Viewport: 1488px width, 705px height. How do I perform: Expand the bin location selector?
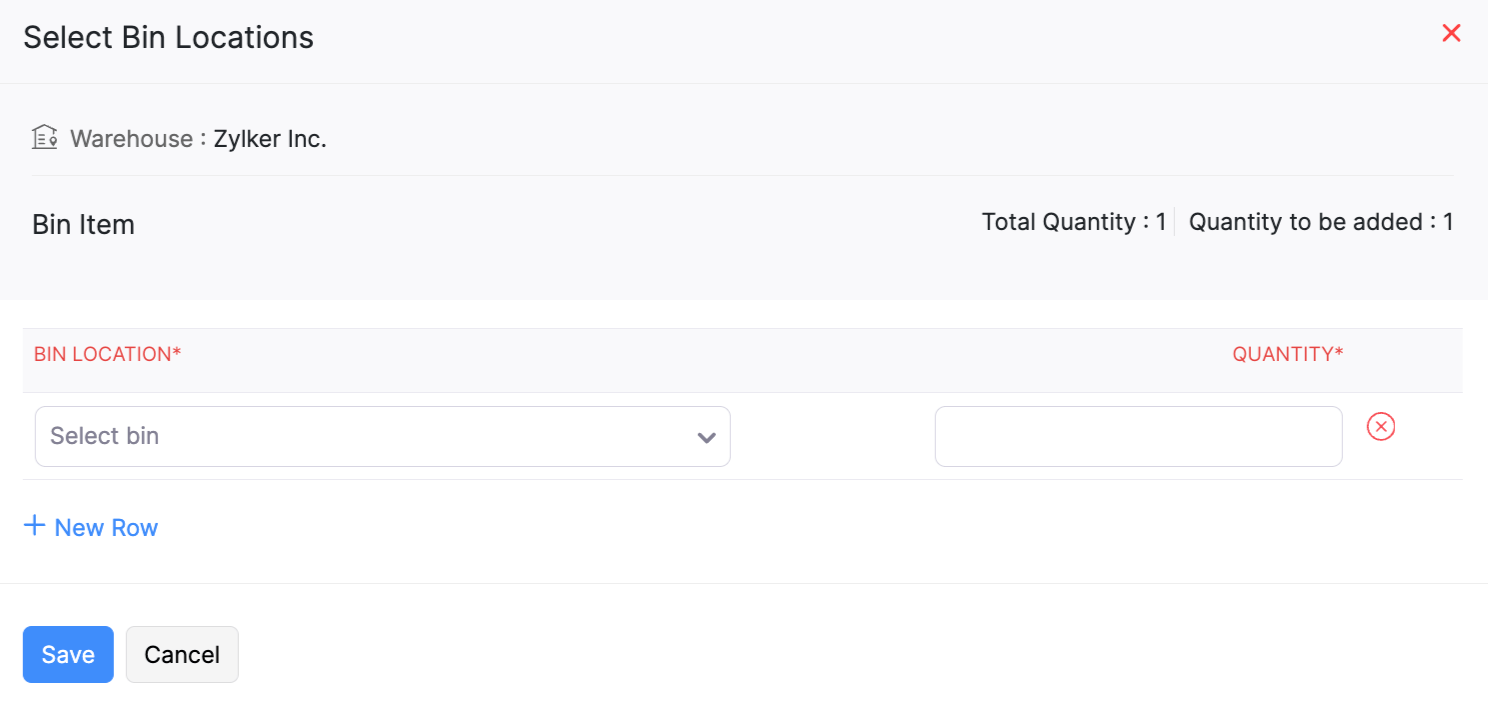click(383, 437)
